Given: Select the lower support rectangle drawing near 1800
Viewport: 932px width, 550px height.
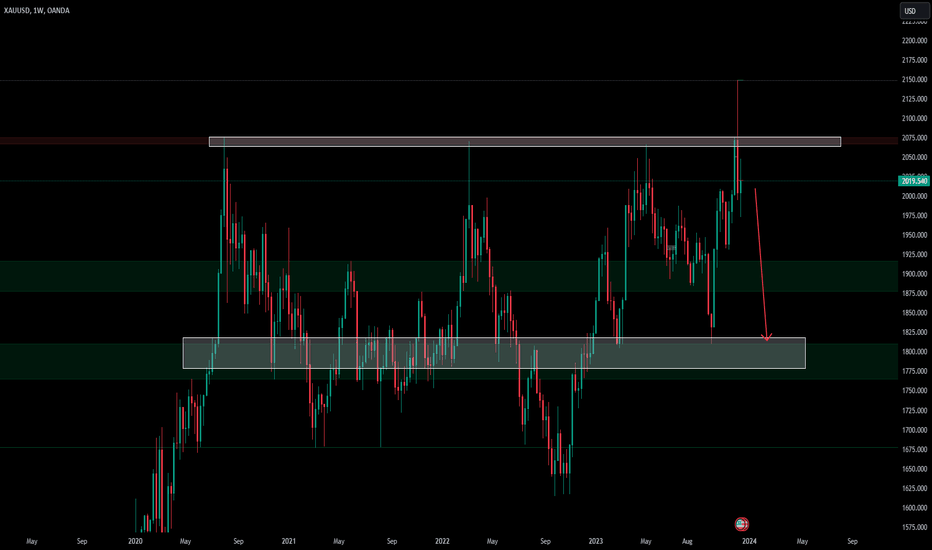Looking at the screenshot, I should [494, 353].
